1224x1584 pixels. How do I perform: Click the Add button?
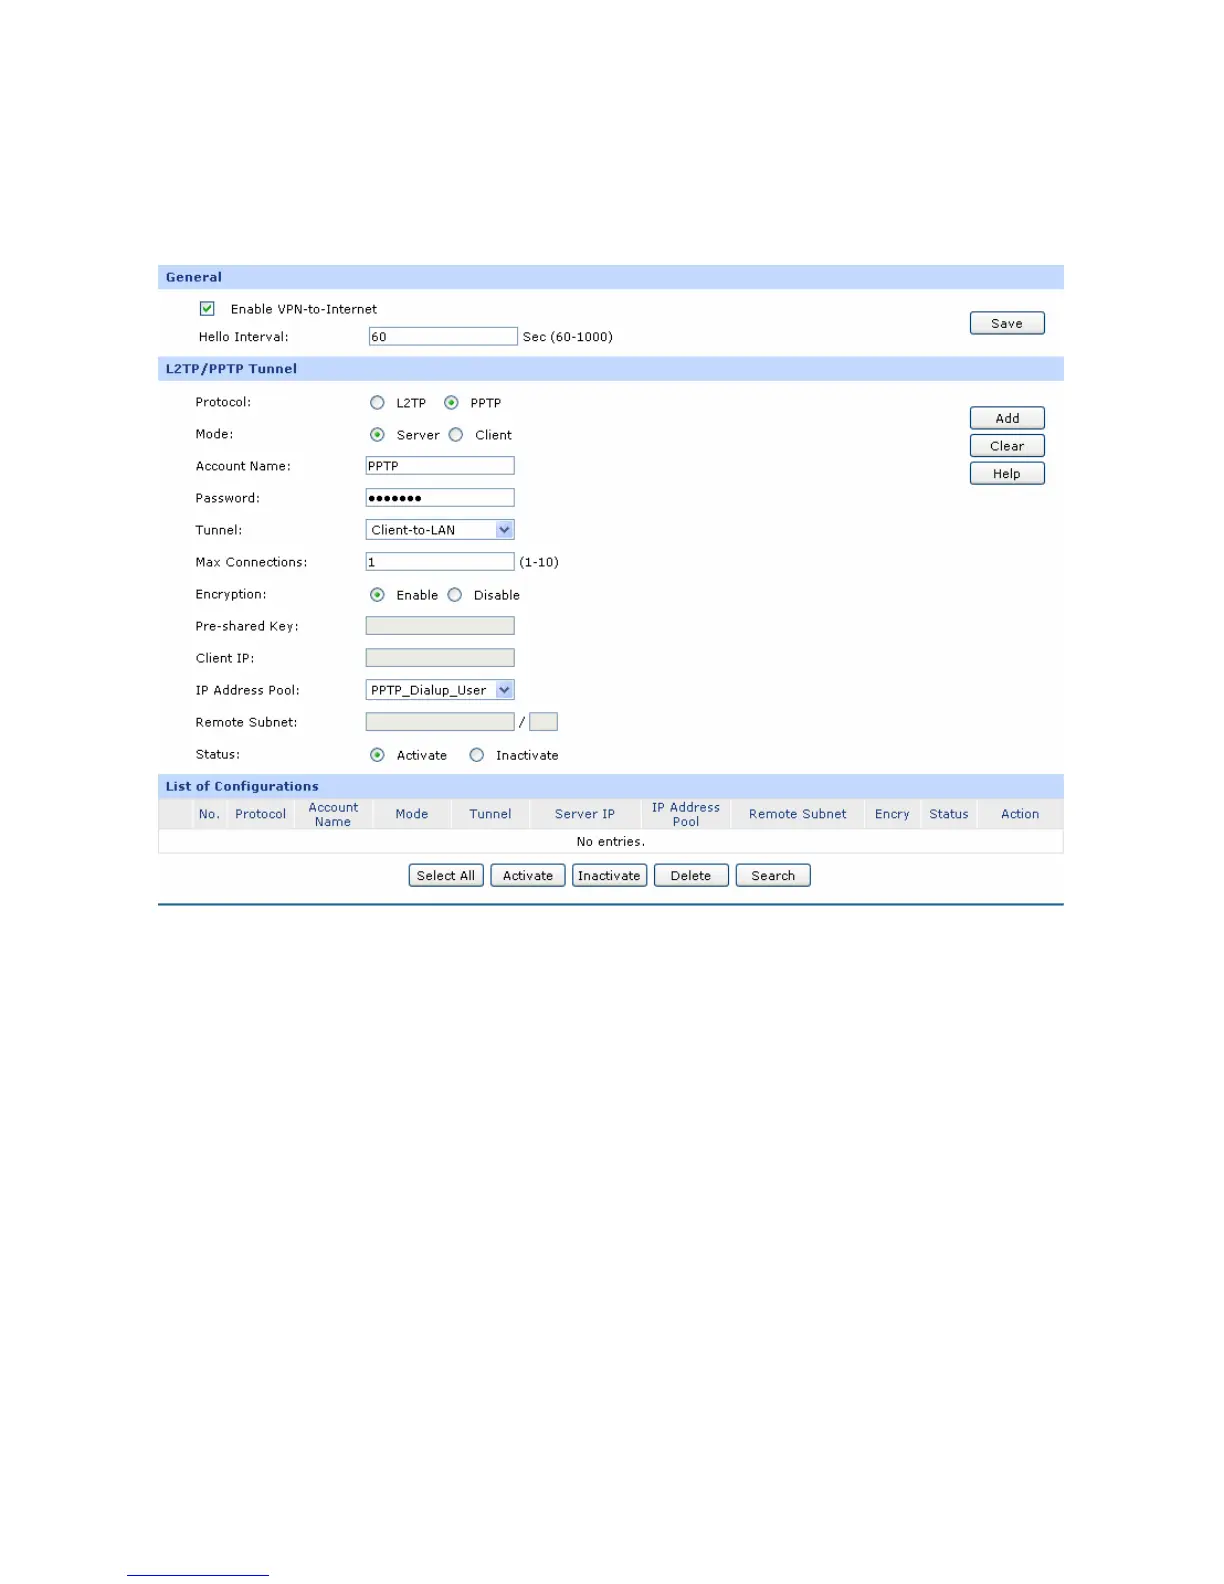[x=1007, y=418]
